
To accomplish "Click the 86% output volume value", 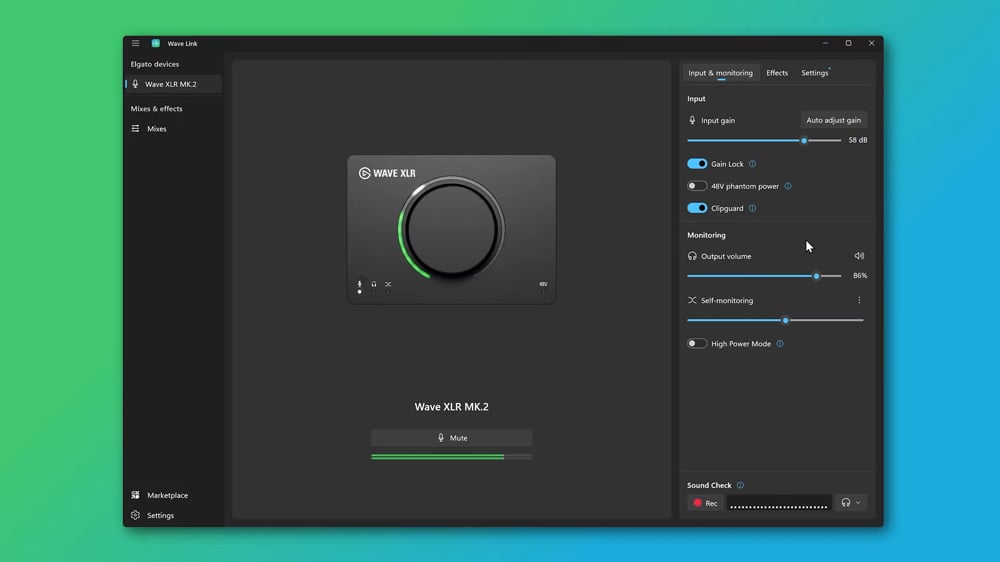I will coord(860,276).
